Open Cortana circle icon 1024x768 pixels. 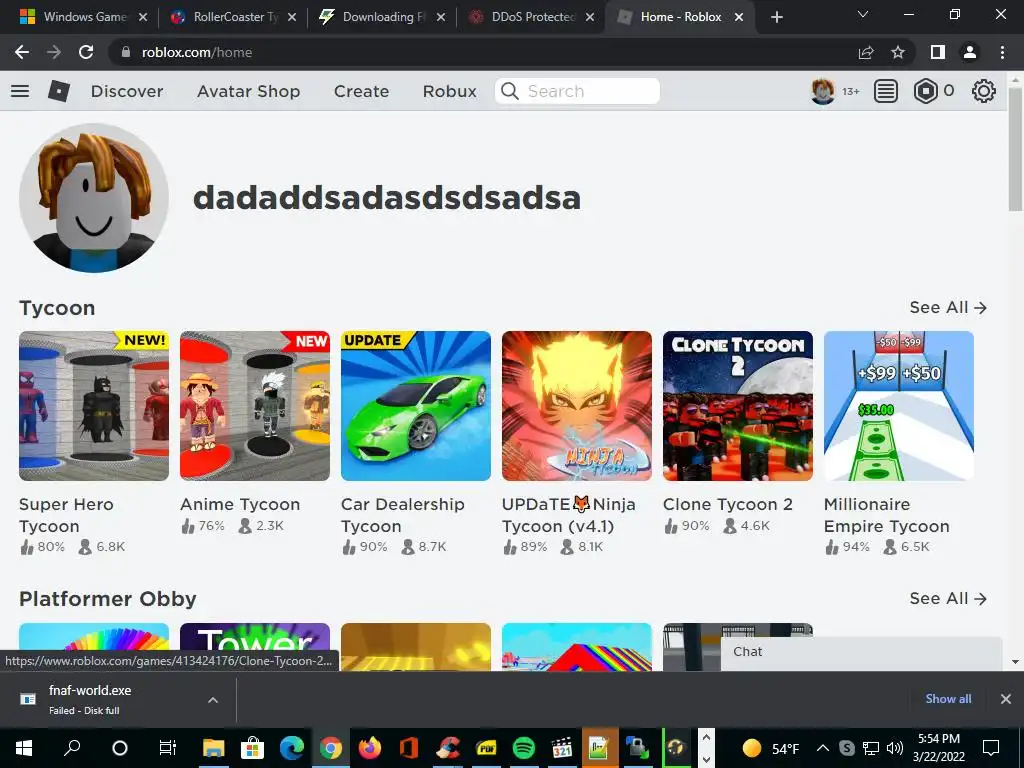coord(120,748)
